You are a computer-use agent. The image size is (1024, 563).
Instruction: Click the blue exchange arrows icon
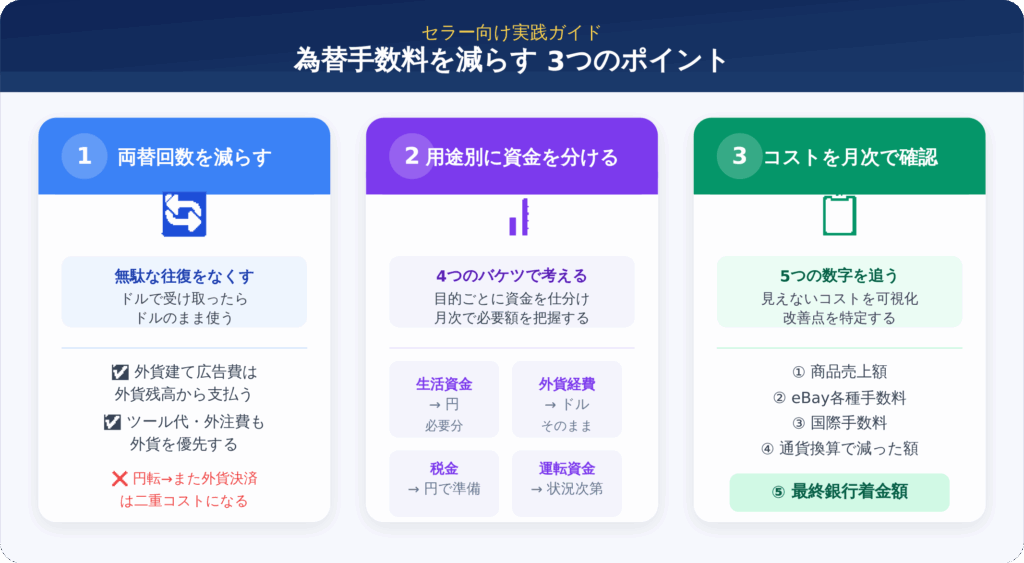click(184, 214)
